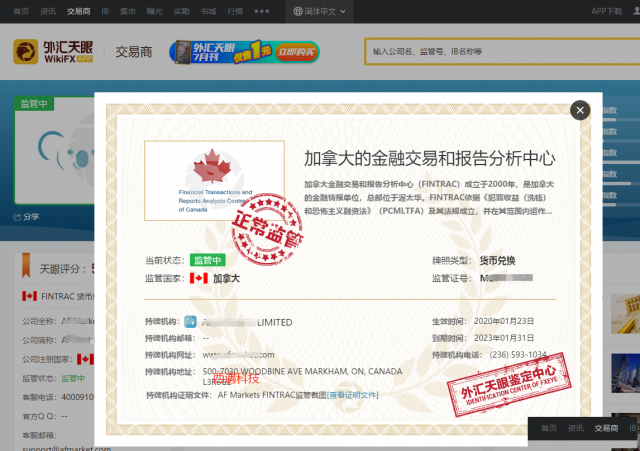Viewport: 640px width, 451px height.
Task: Open 曝光 in the top navigation
Action: 155,11
